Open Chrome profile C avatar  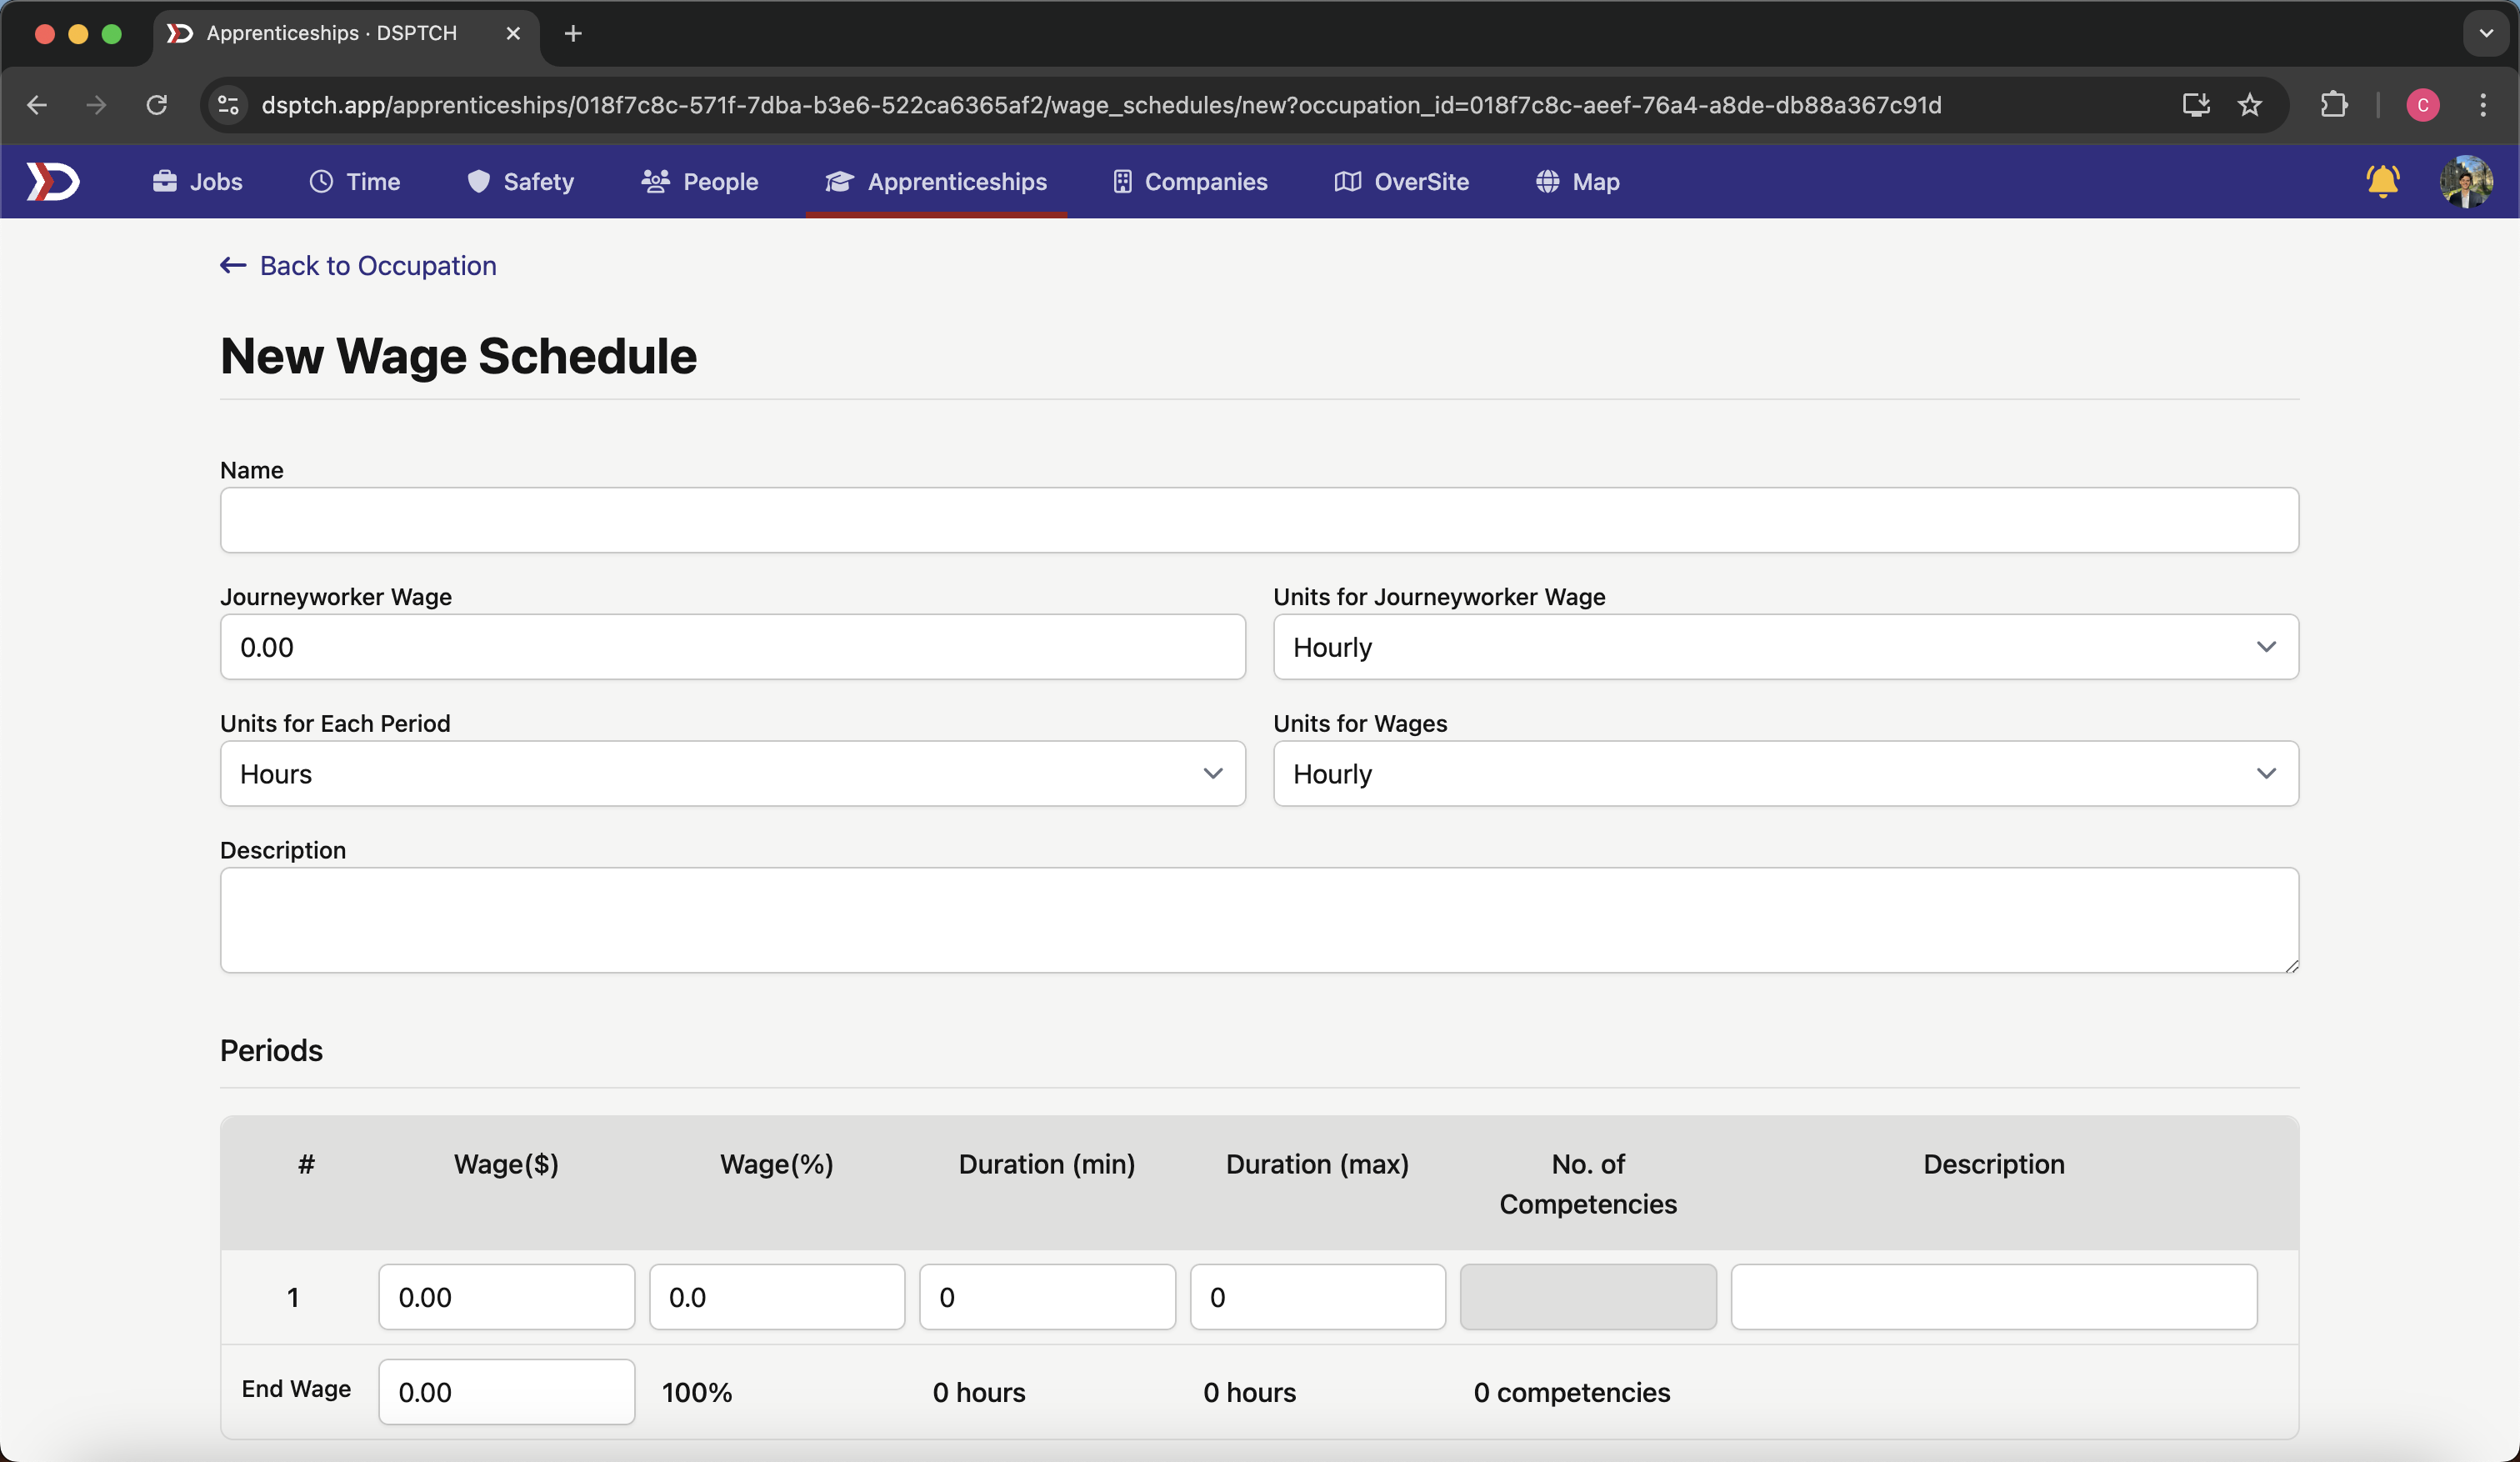point(2423,105)
